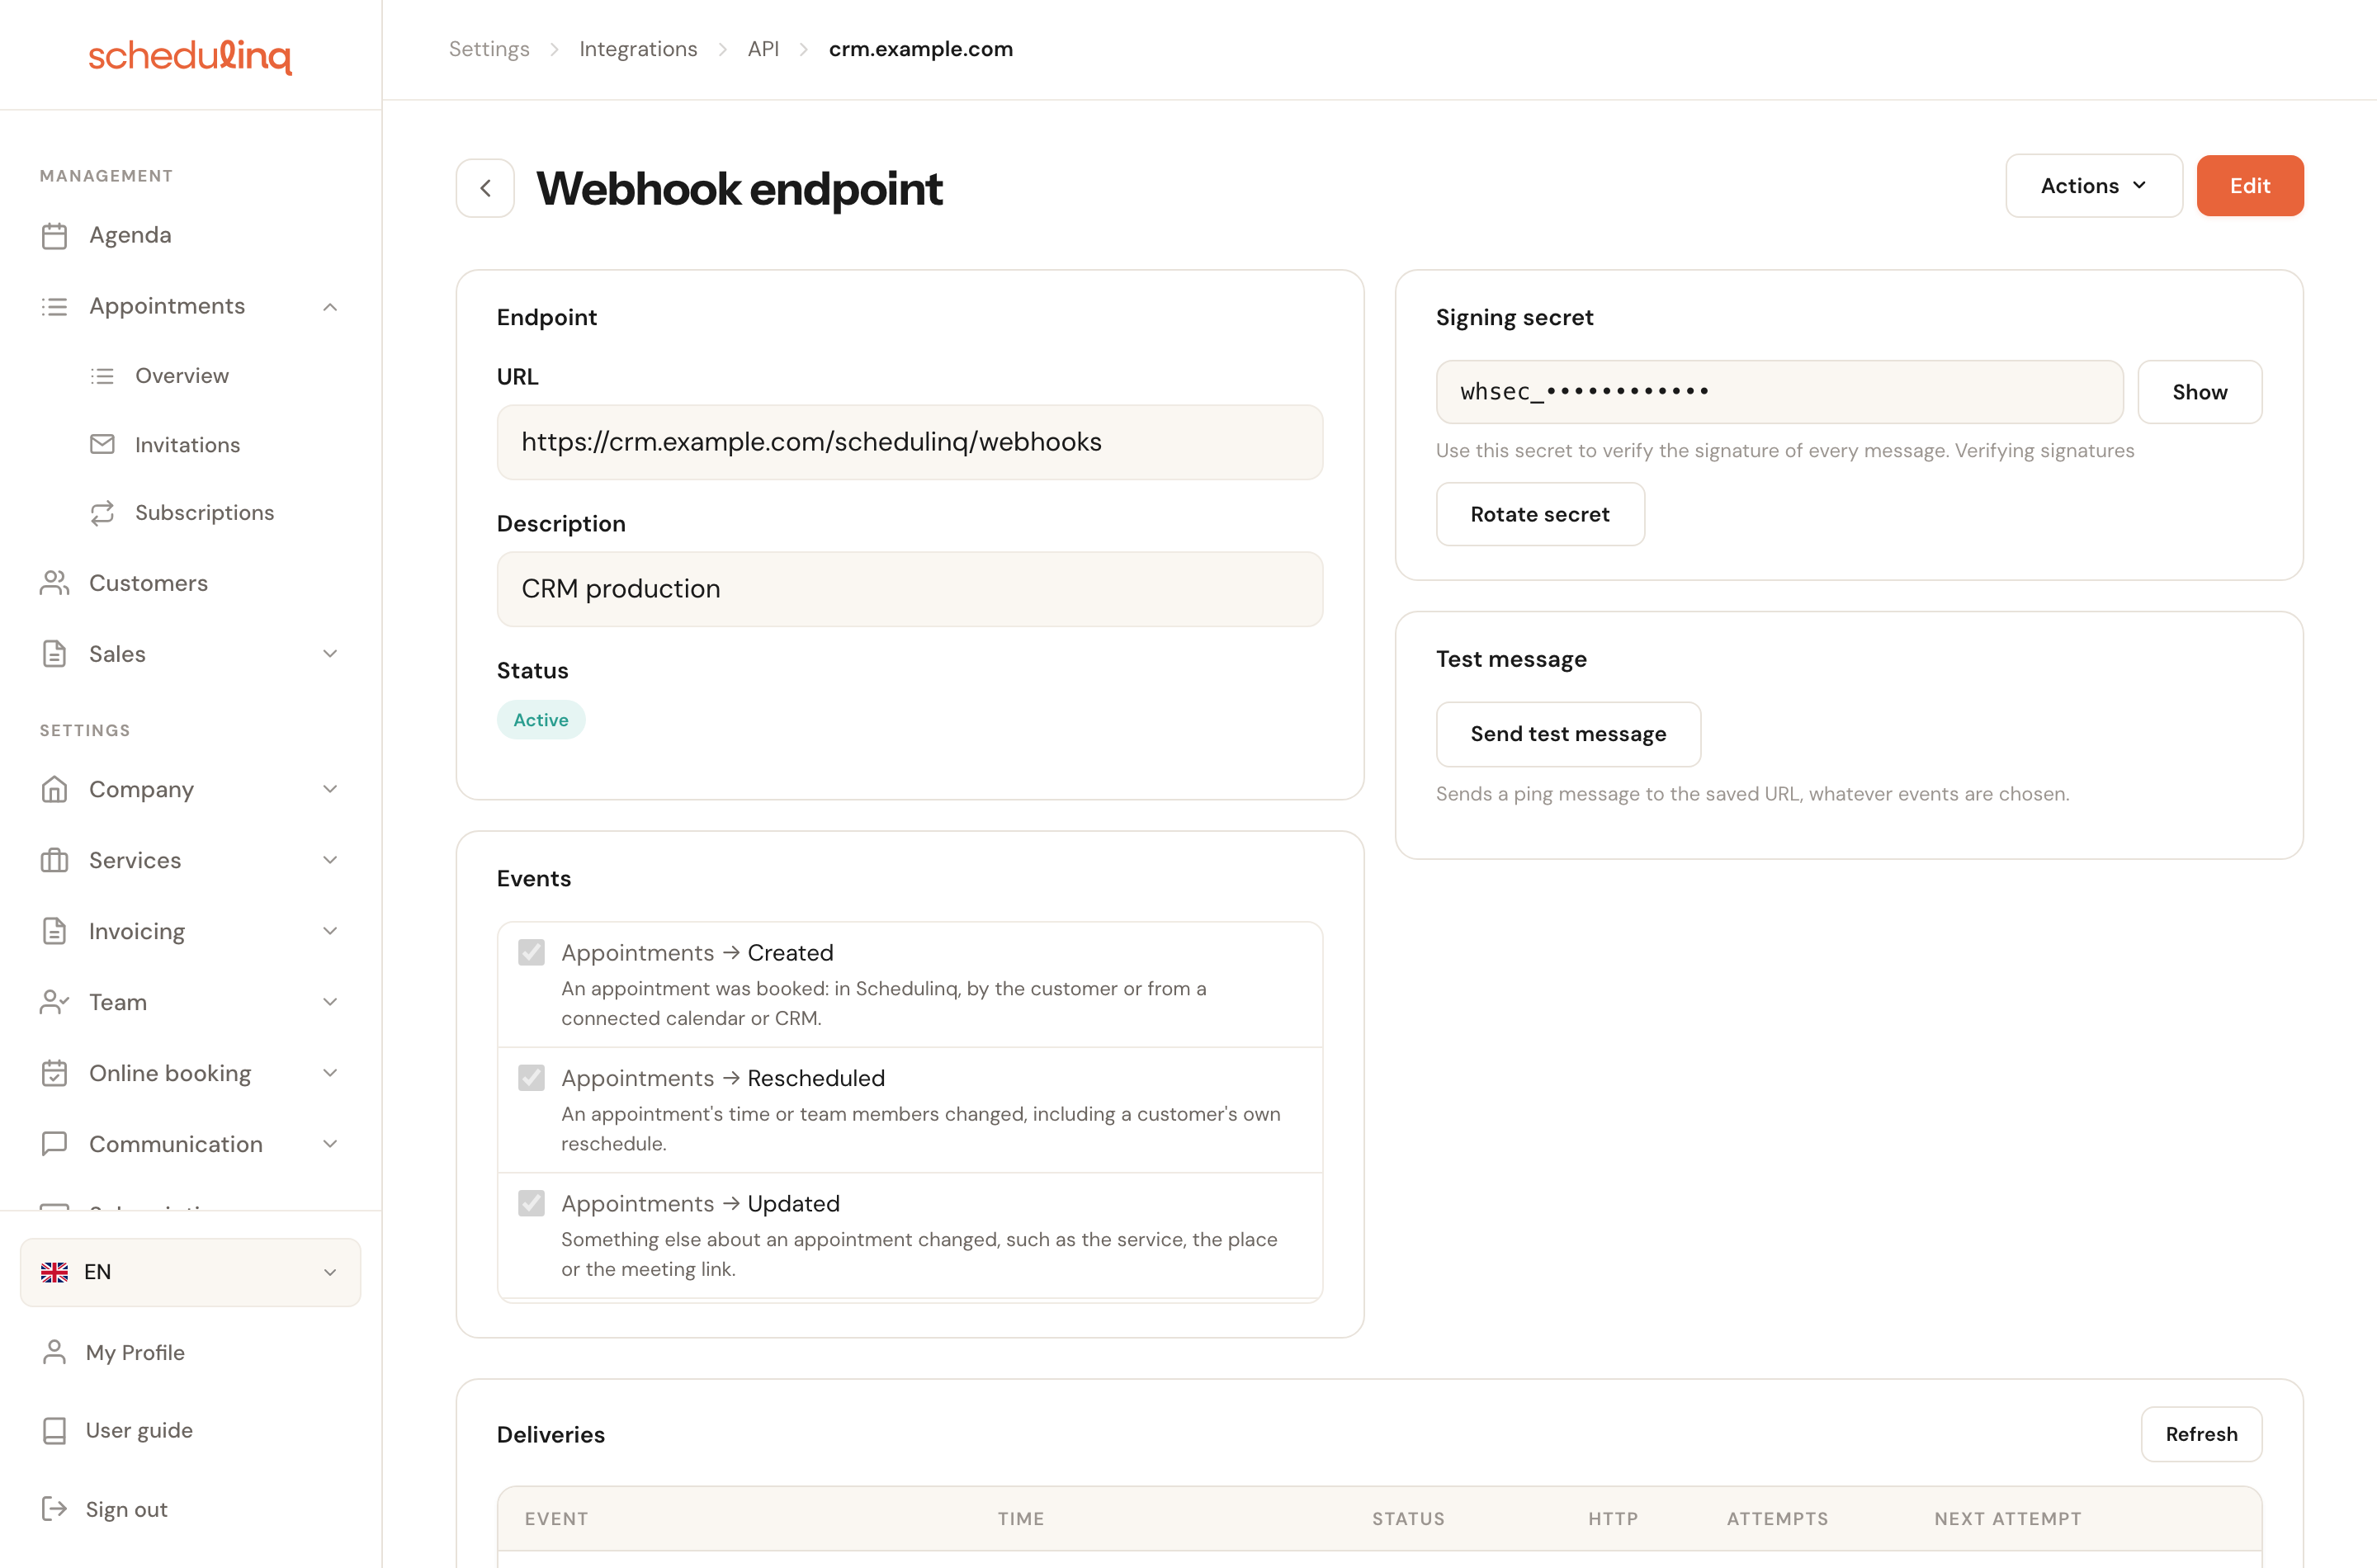This screenshot has height=1568, width=2377.
Task: Toggle Appointments Created event checkbox
Action: [x=531, y=952]
